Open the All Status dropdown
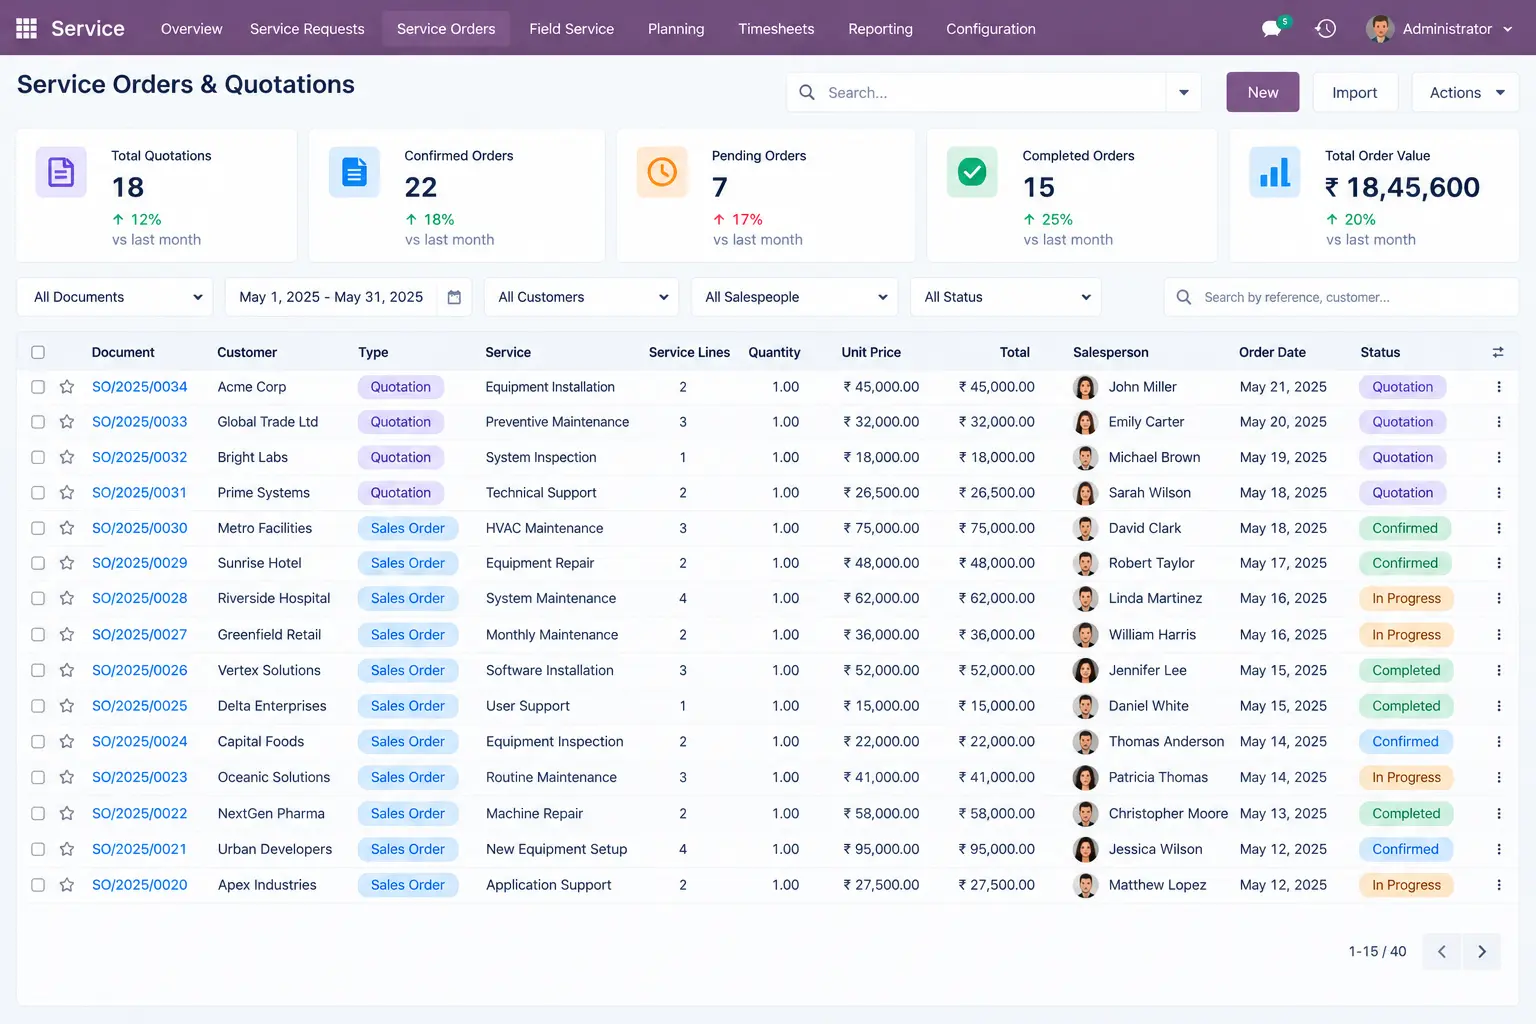 1005,297
